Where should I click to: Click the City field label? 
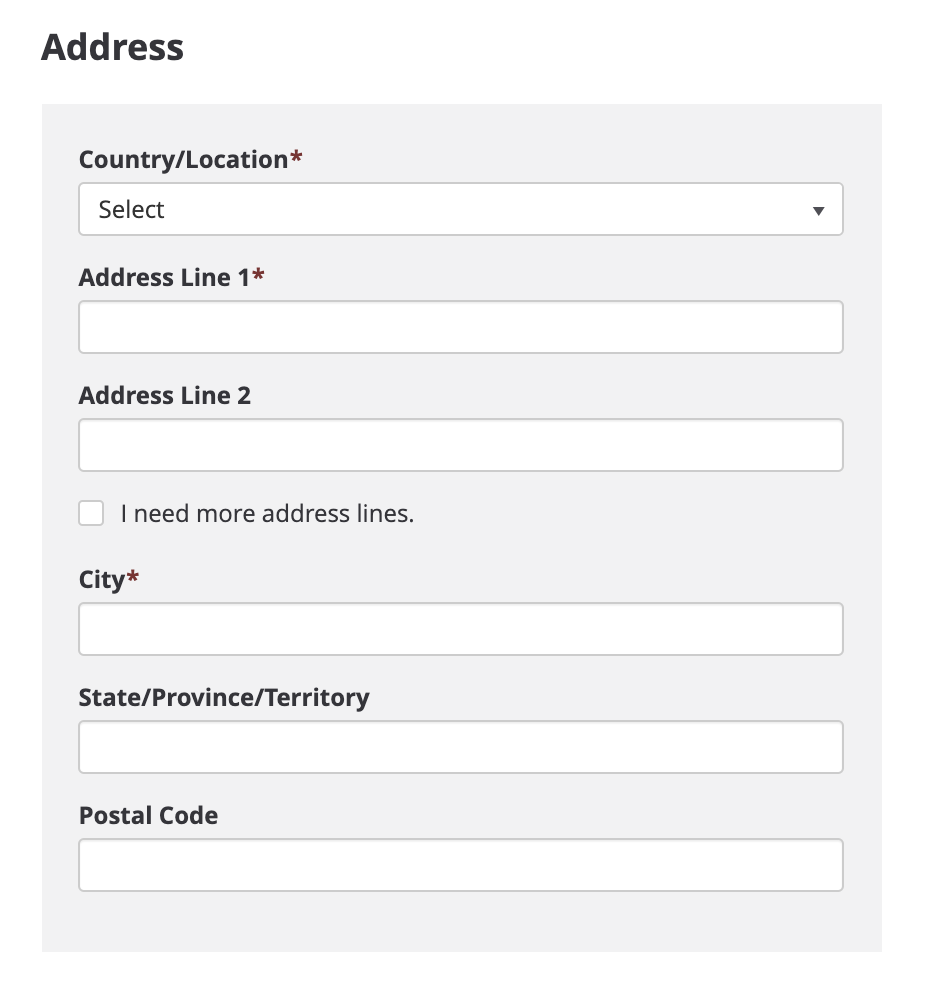[x=102, y=580]
